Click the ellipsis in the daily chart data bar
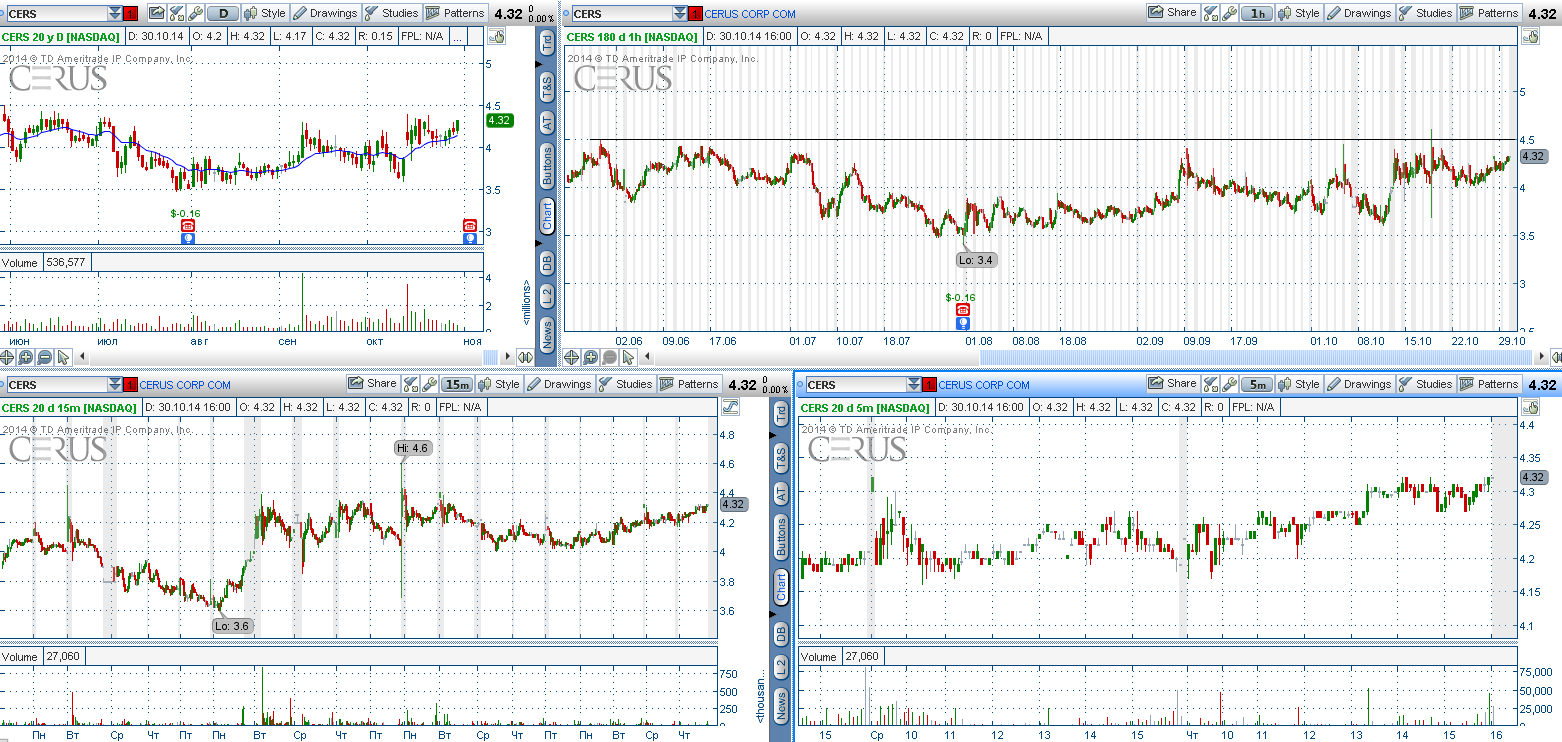 [x=457, y=38]
